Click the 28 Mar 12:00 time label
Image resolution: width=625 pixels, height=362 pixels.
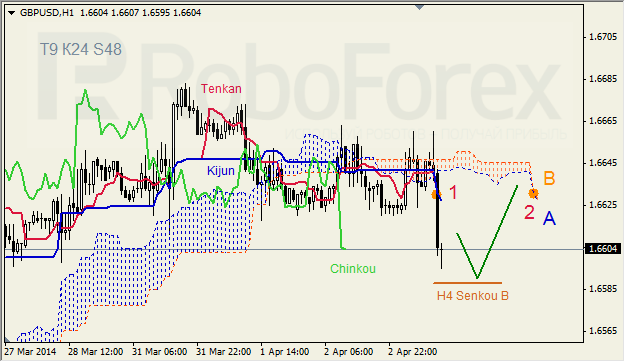click(x=95, y=352)
